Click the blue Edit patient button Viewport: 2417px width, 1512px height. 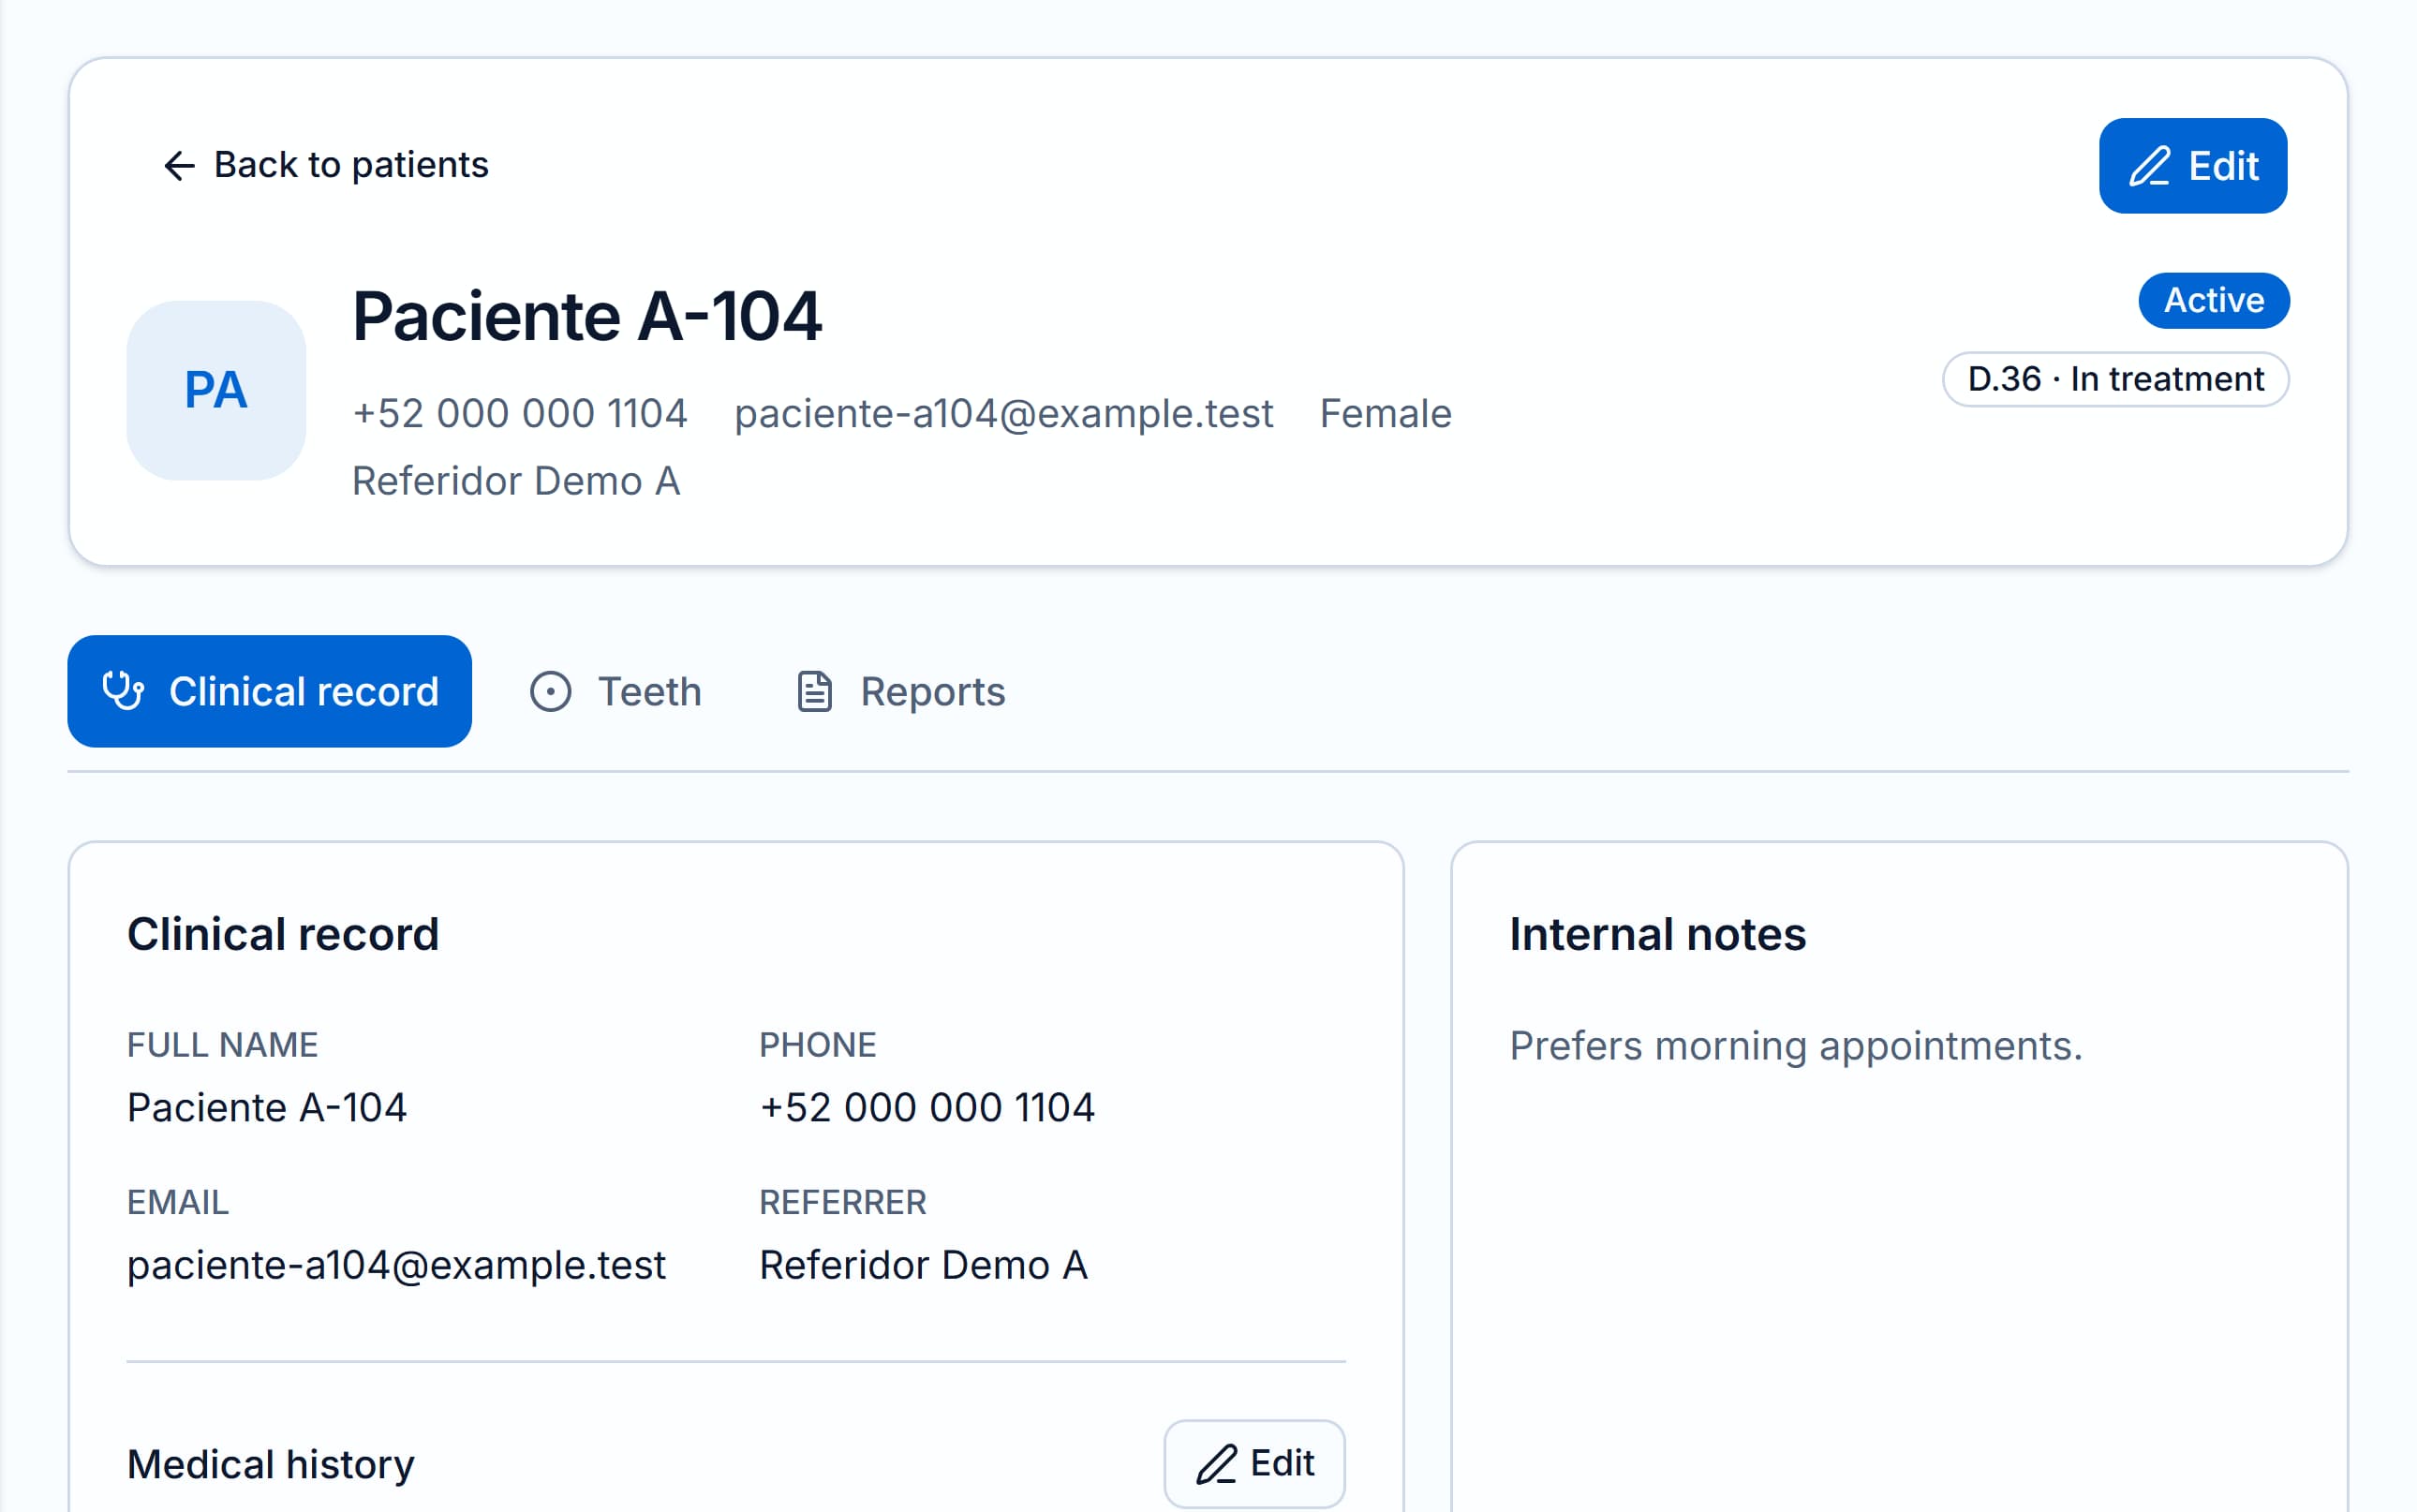click(2192, 166)
